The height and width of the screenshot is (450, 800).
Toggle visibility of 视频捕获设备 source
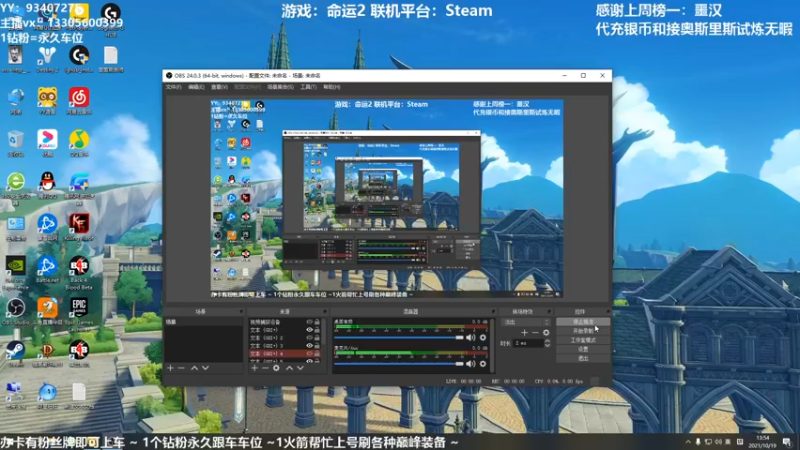point(309,322)
